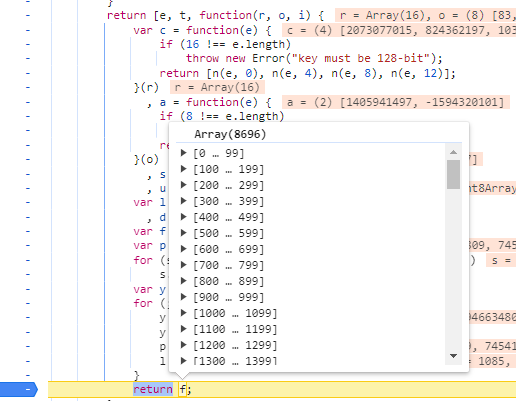This screenshot has height=401, width=516.
Task: Expand the [1200 … 1299] array range
Action: [183, 345]
